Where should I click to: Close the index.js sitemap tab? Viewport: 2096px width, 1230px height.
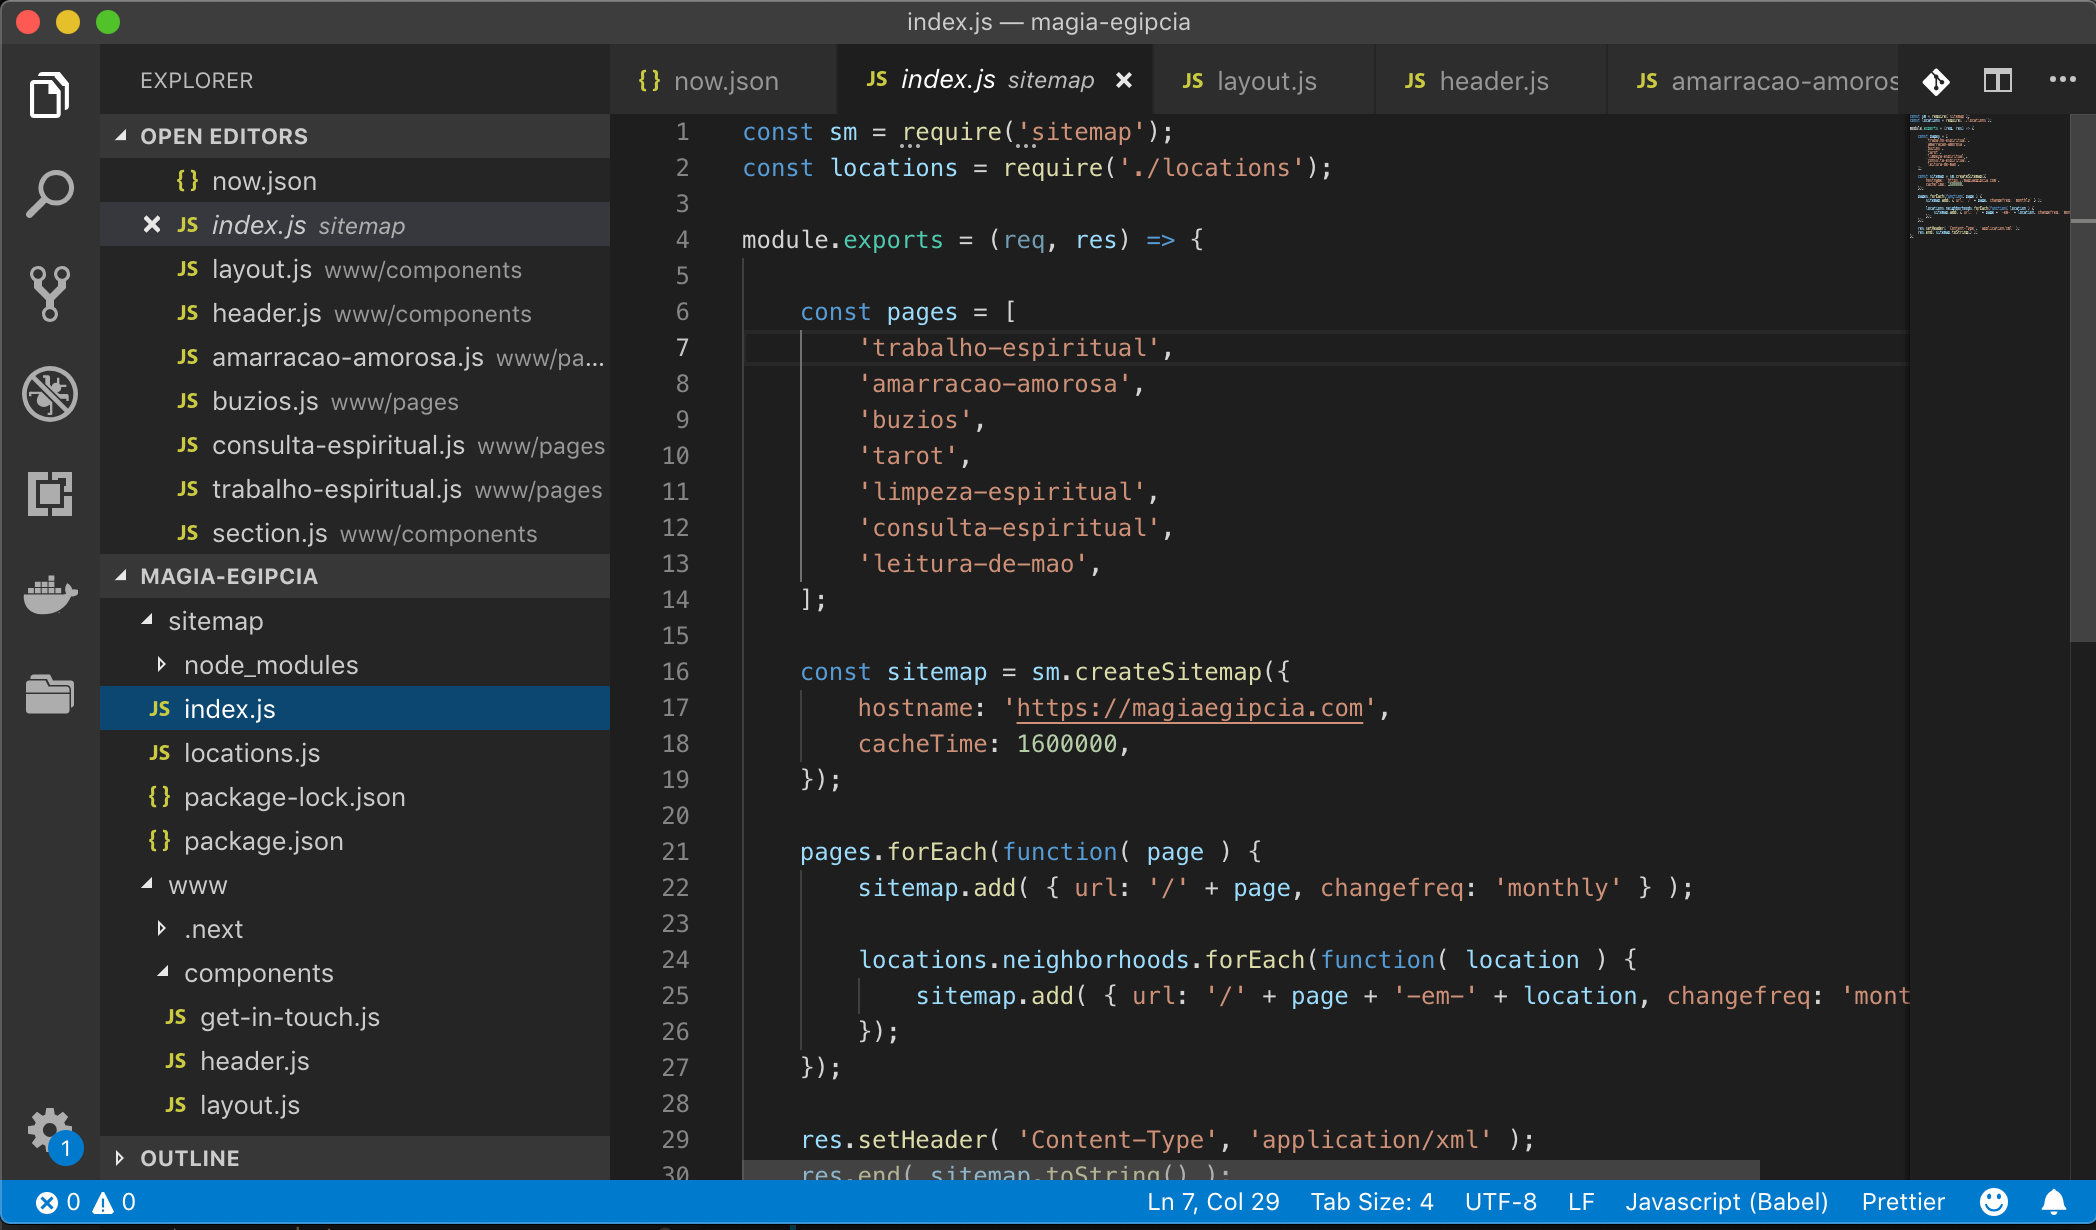pyautogui.click(x=1124, y=80)
